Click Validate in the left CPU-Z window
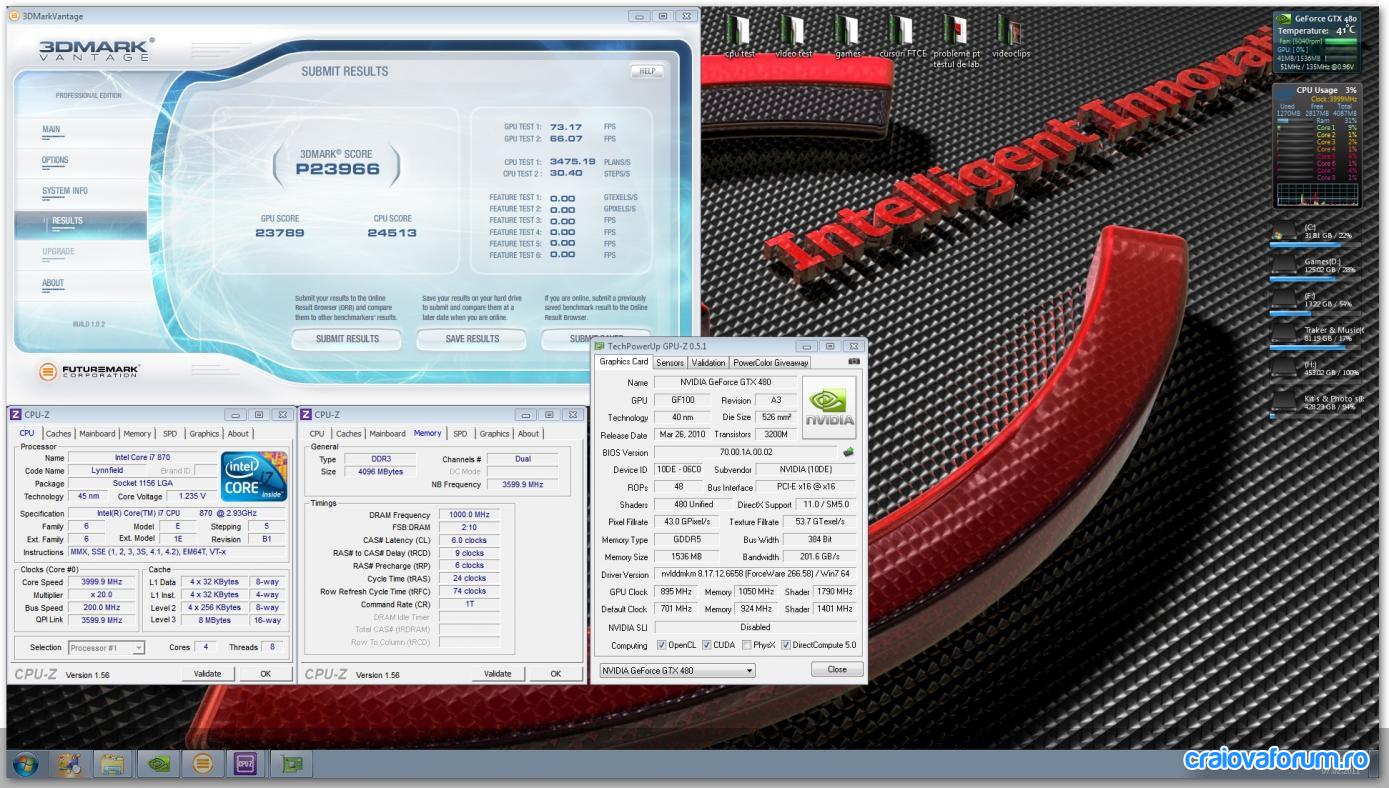Image resolution: width=1389 pixels, height=788 pixels. [x=208, y=674]
